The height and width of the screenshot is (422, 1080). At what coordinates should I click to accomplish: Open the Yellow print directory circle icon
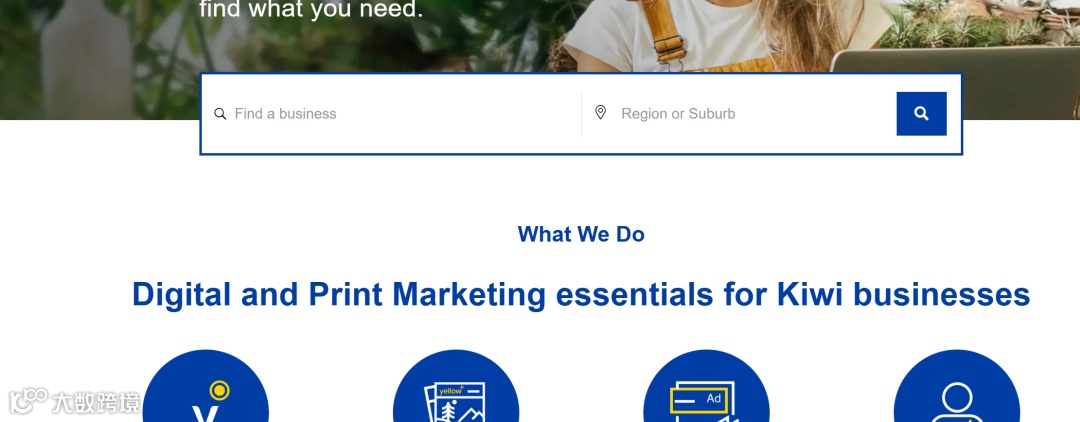(x=455, y=387)
